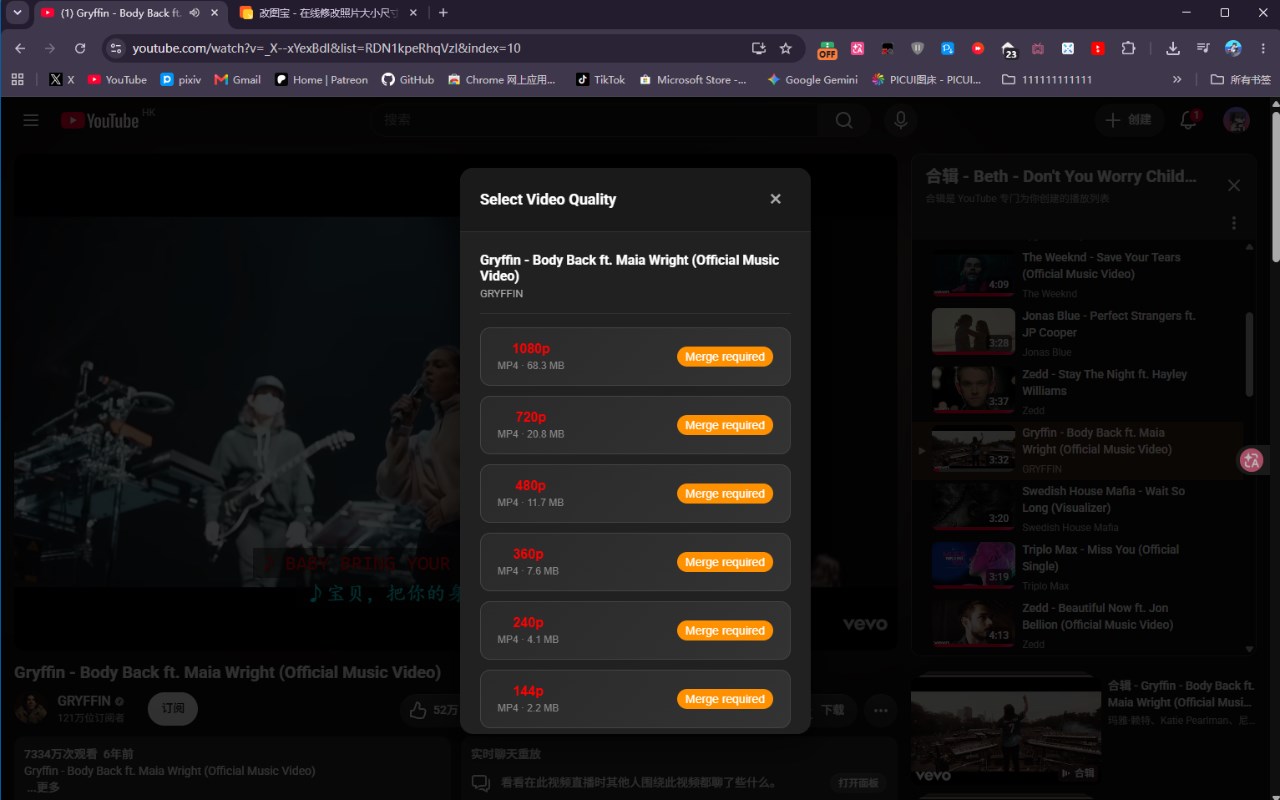Choose the 240p MP4 4.1 MB option

tap(635, 630)
